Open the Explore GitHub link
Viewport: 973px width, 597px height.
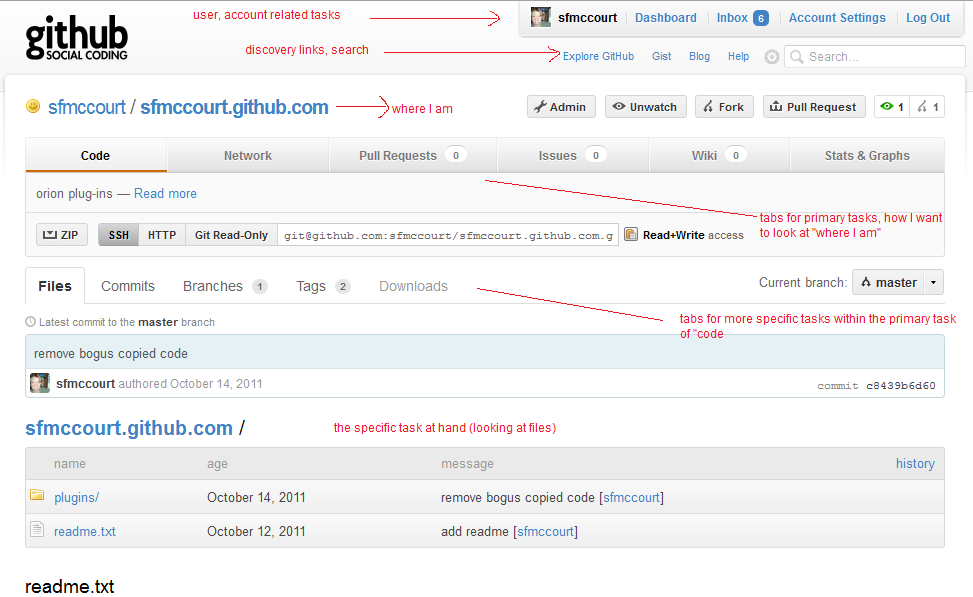pyautogui.click(x=598, y=56)
